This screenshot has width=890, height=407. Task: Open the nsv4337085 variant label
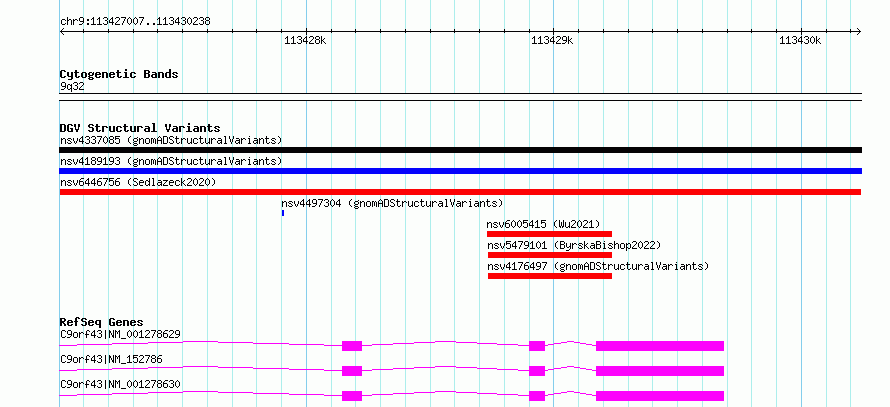click(171, 140)
